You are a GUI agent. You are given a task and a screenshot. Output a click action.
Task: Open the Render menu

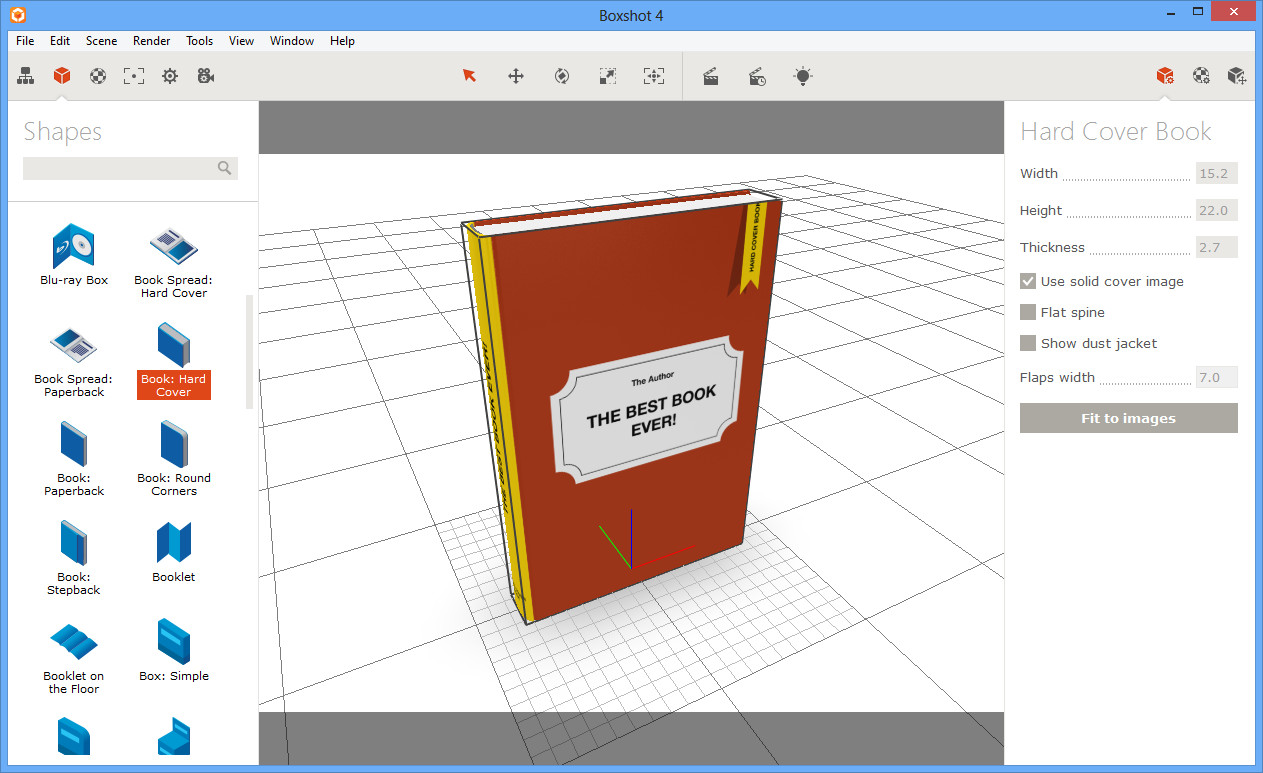[x=152, y=41]
